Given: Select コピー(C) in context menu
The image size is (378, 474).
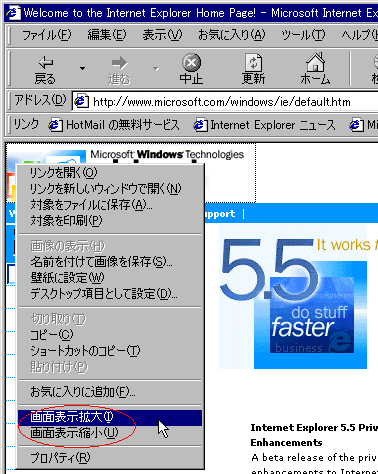Looking at the screenshot, I should point(110,335).
